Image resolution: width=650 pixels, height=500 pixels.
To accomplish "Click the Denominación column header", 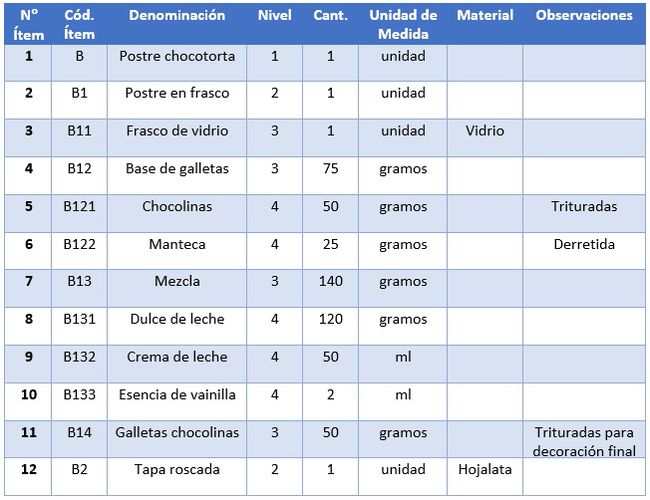I will [x=177, y=24].
